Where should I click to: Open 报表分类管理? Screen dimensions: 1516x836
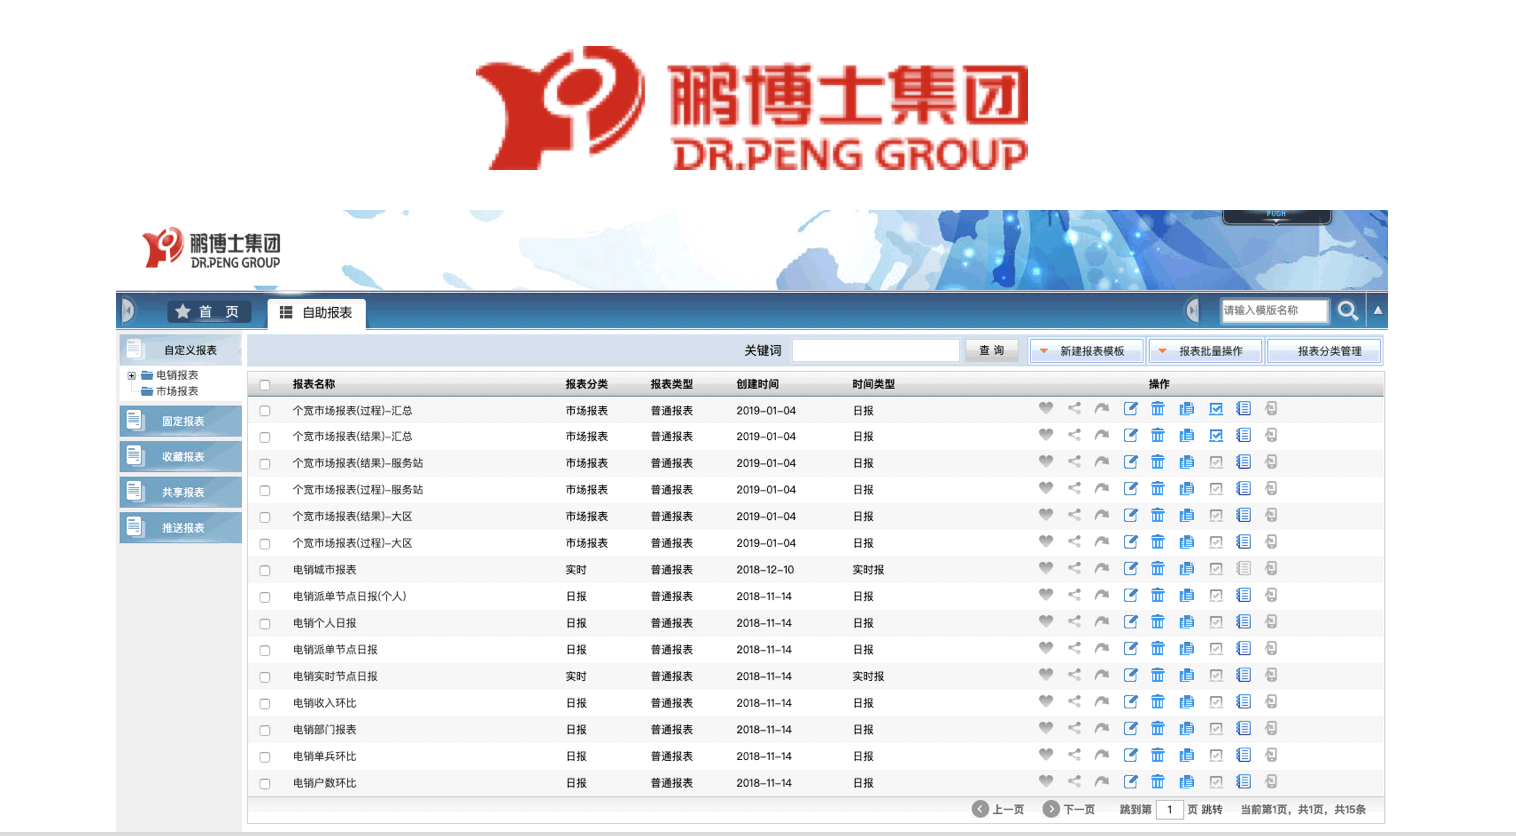1324,350
